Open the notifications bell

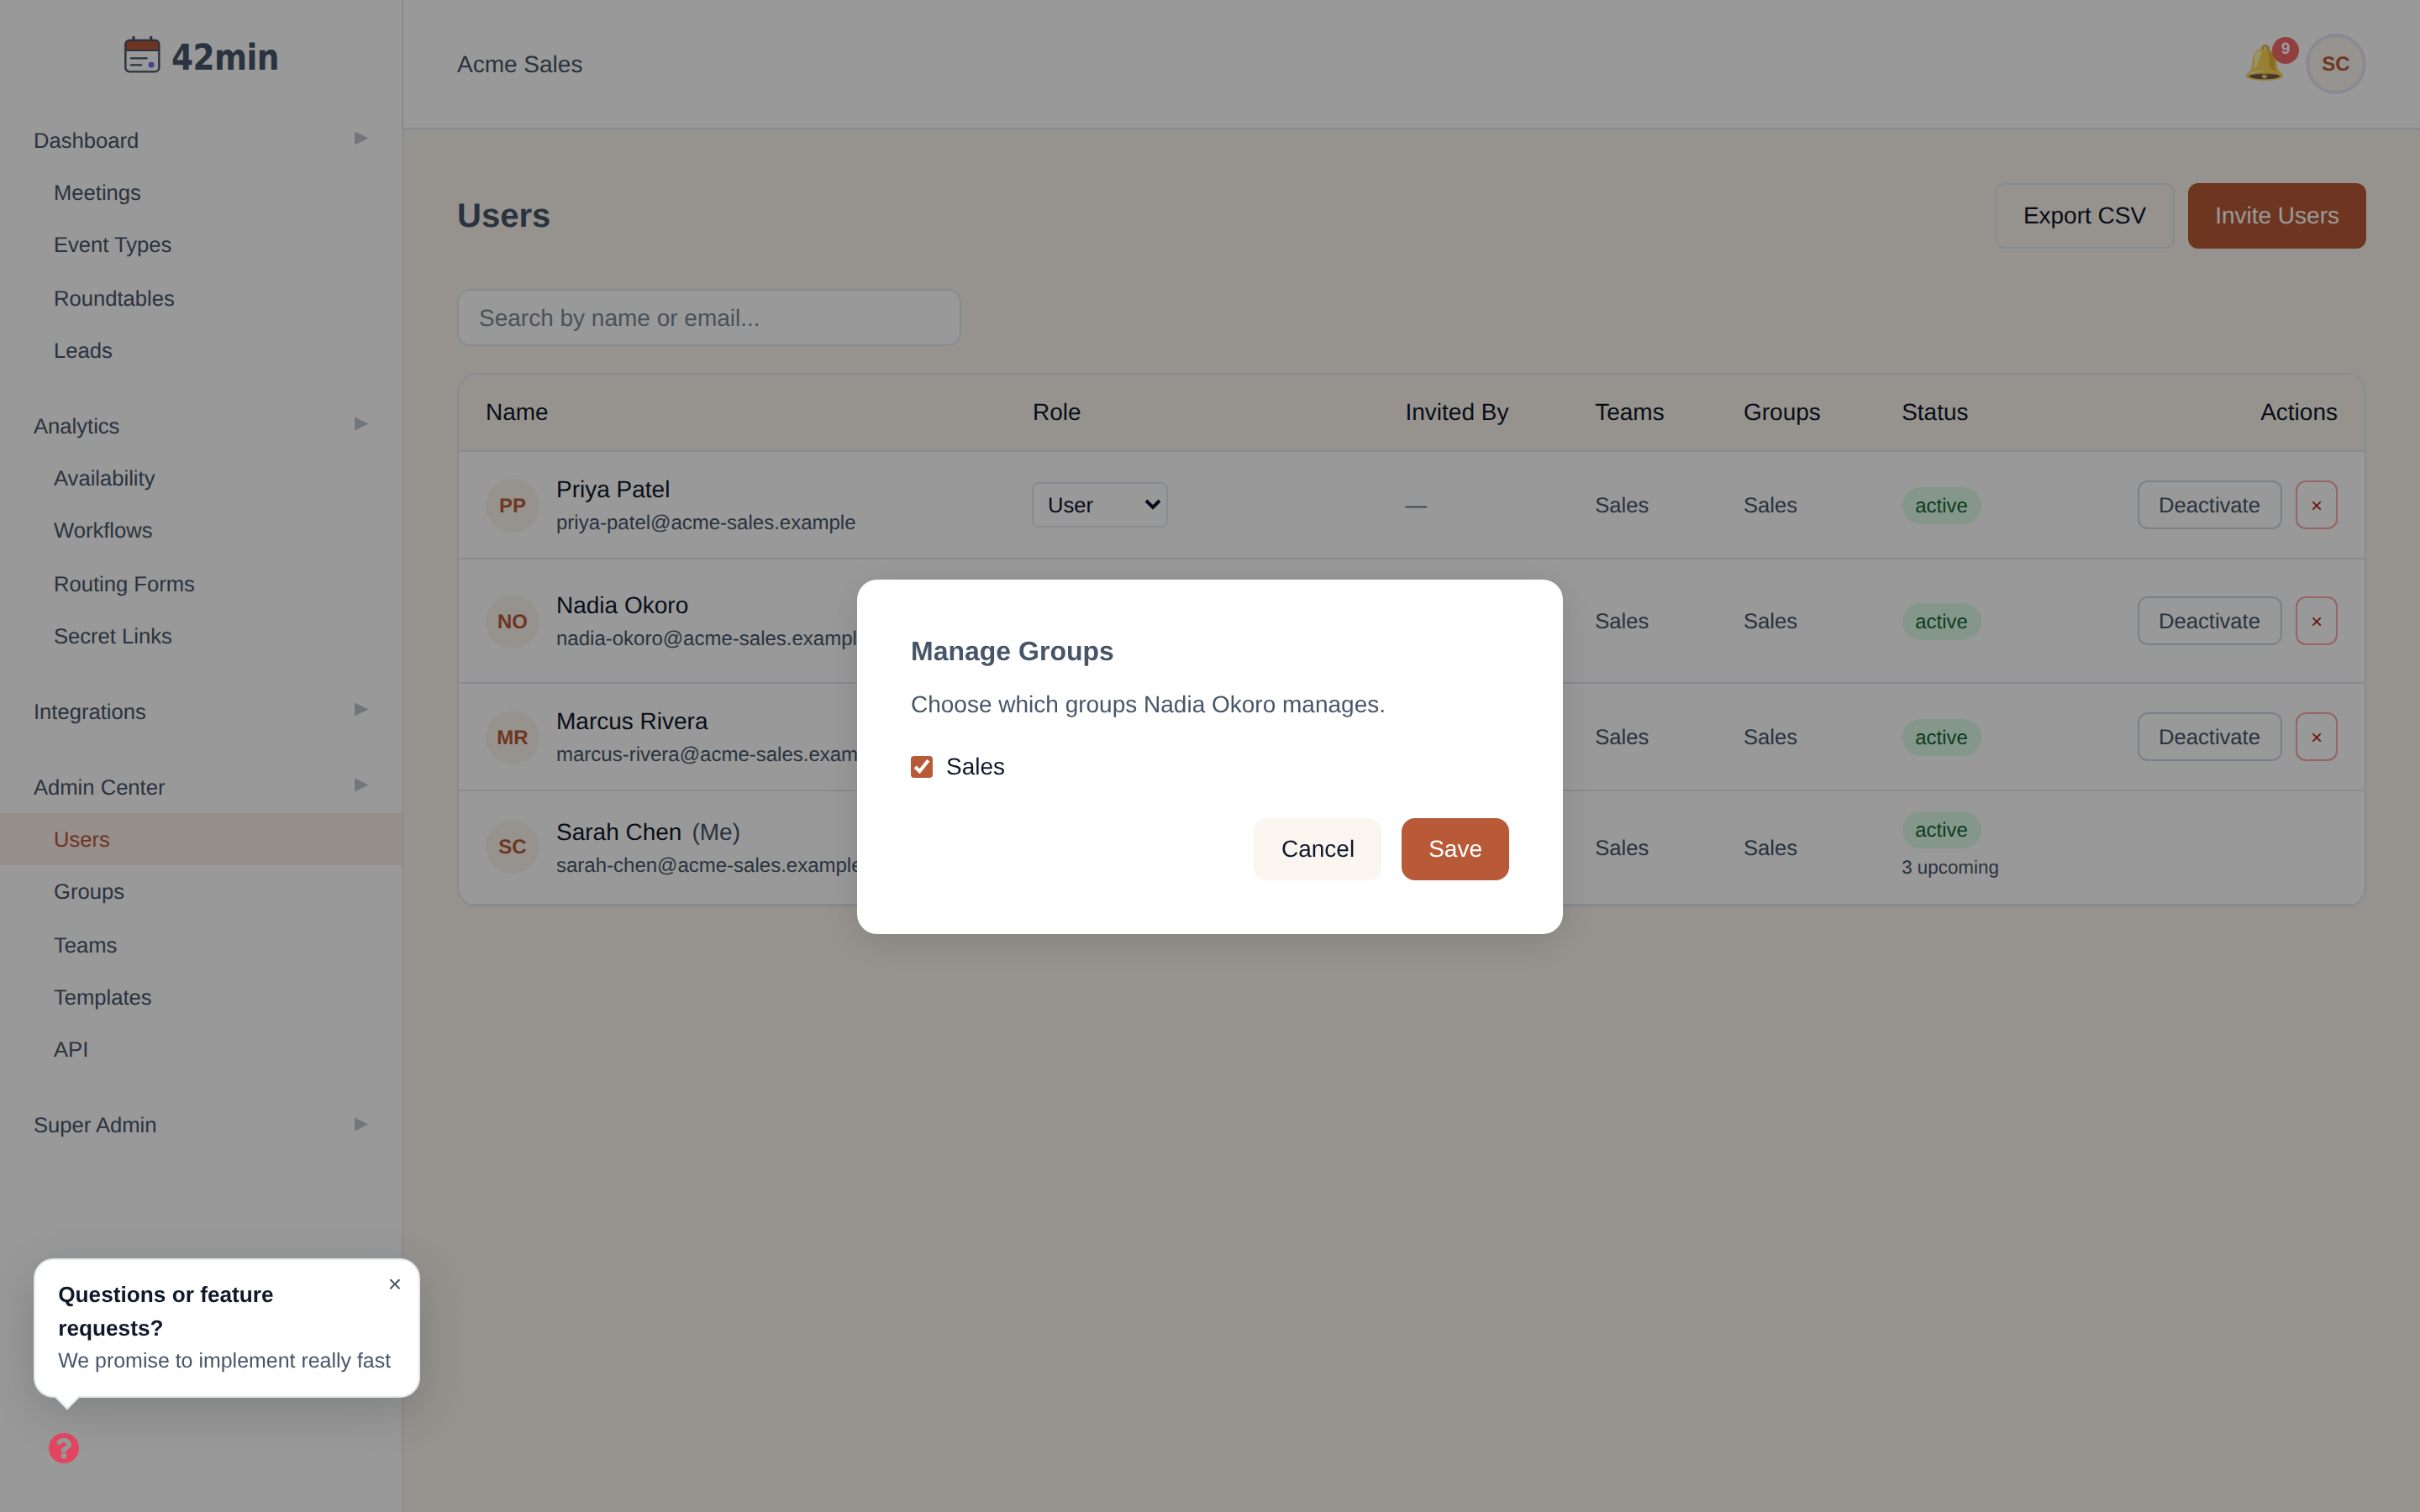2264,63
